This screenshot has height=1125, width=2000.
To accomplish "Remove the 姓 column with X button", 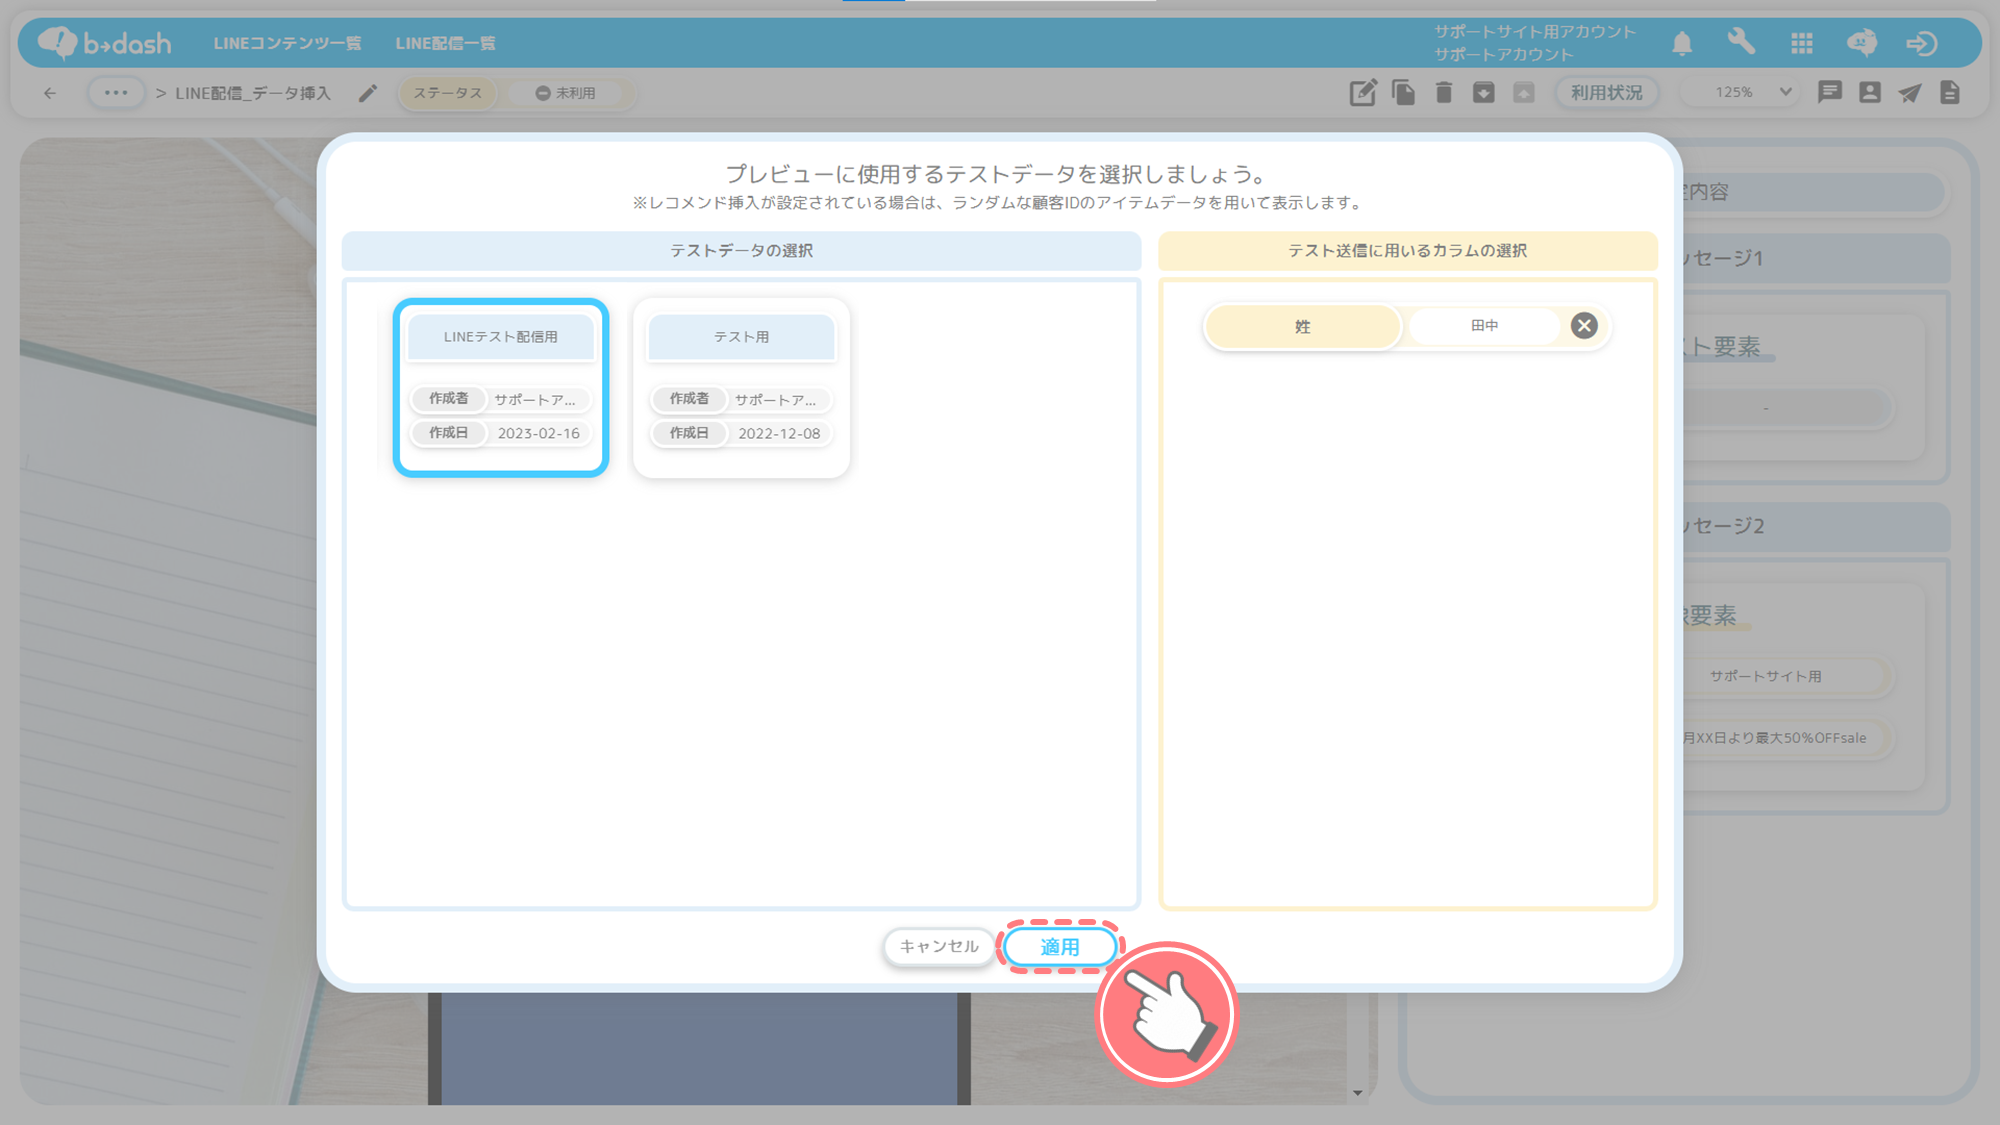I will [1584, 326].
